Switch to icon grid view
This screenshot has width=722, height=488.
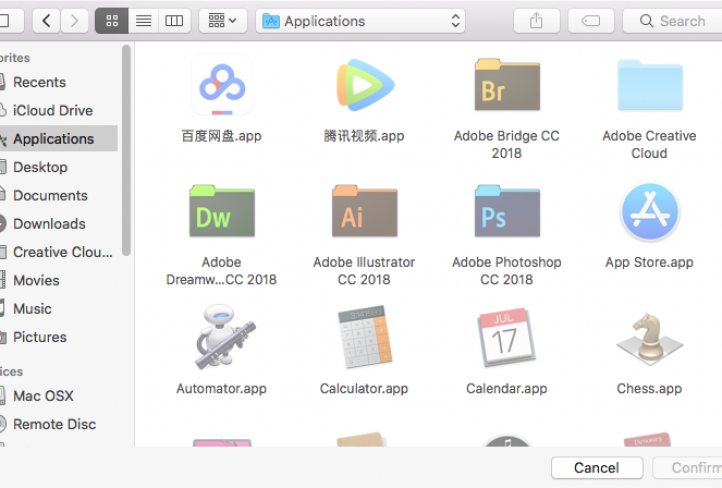click(112, 21)
